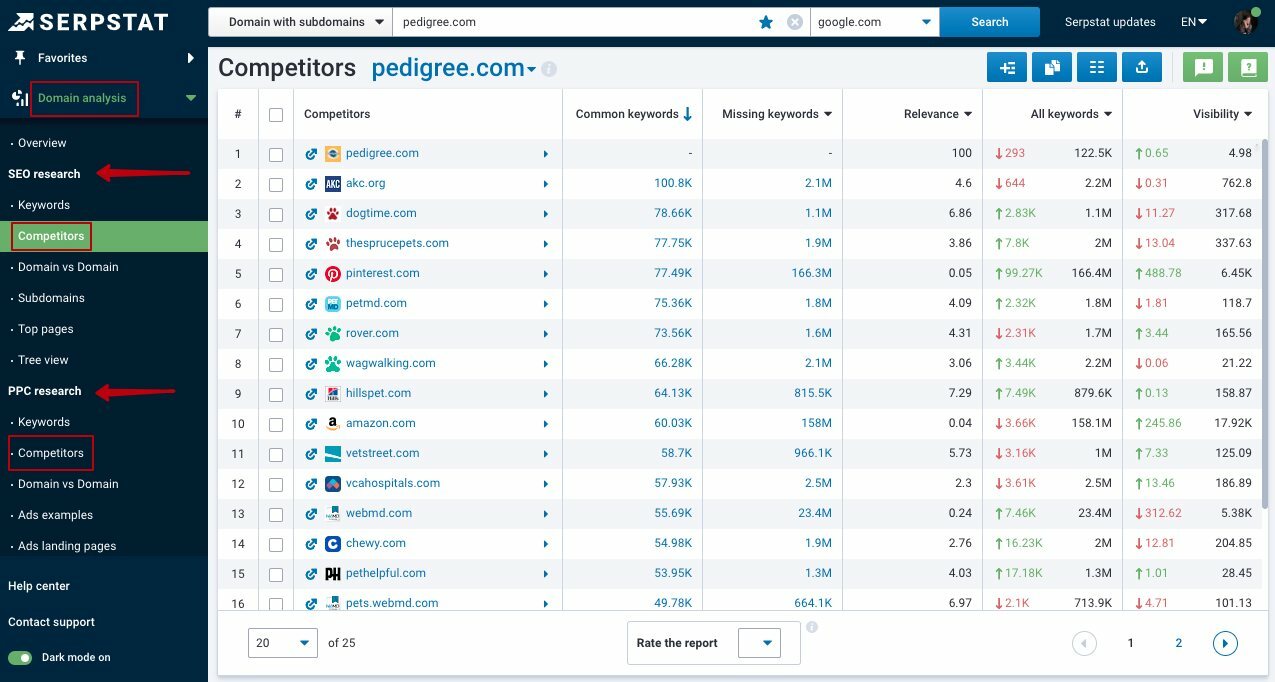Click the green help book icon button
1275x682 pixels.
click(1248, 67)
